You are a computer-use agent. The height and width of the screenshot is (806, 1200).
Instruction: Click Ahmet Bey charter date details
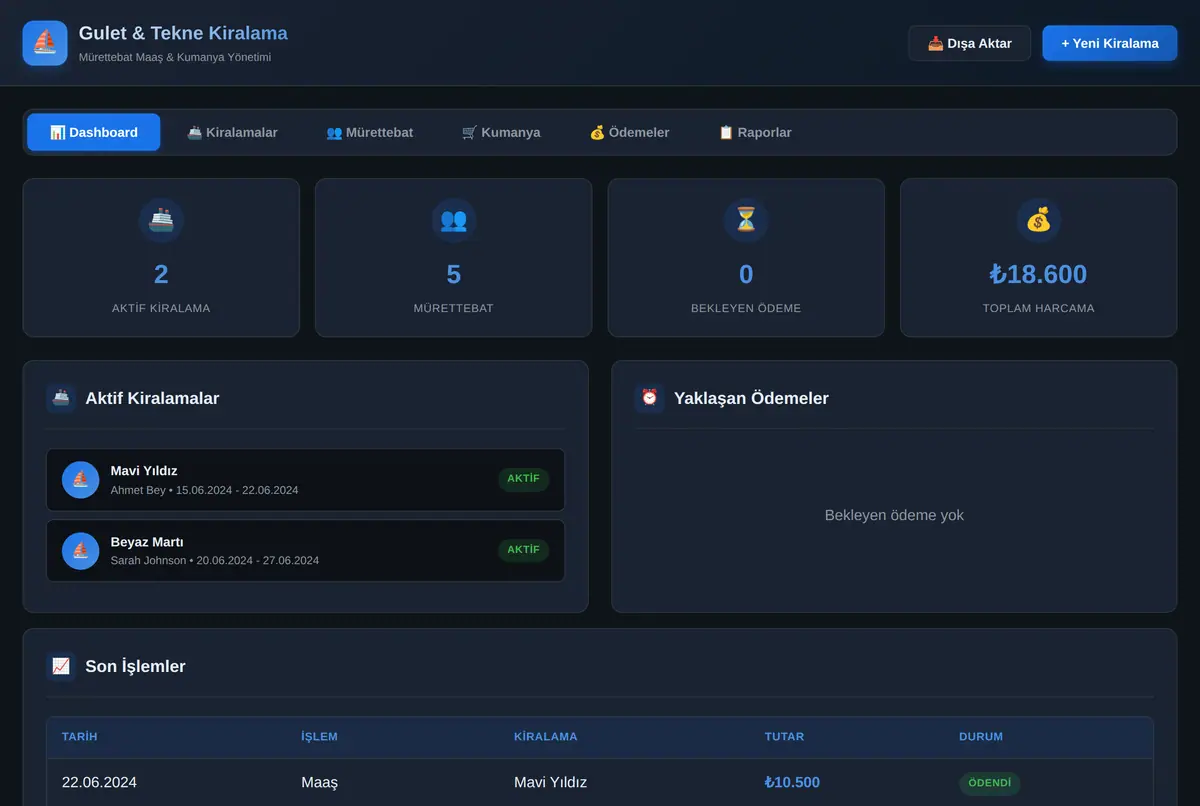(204, 490)
